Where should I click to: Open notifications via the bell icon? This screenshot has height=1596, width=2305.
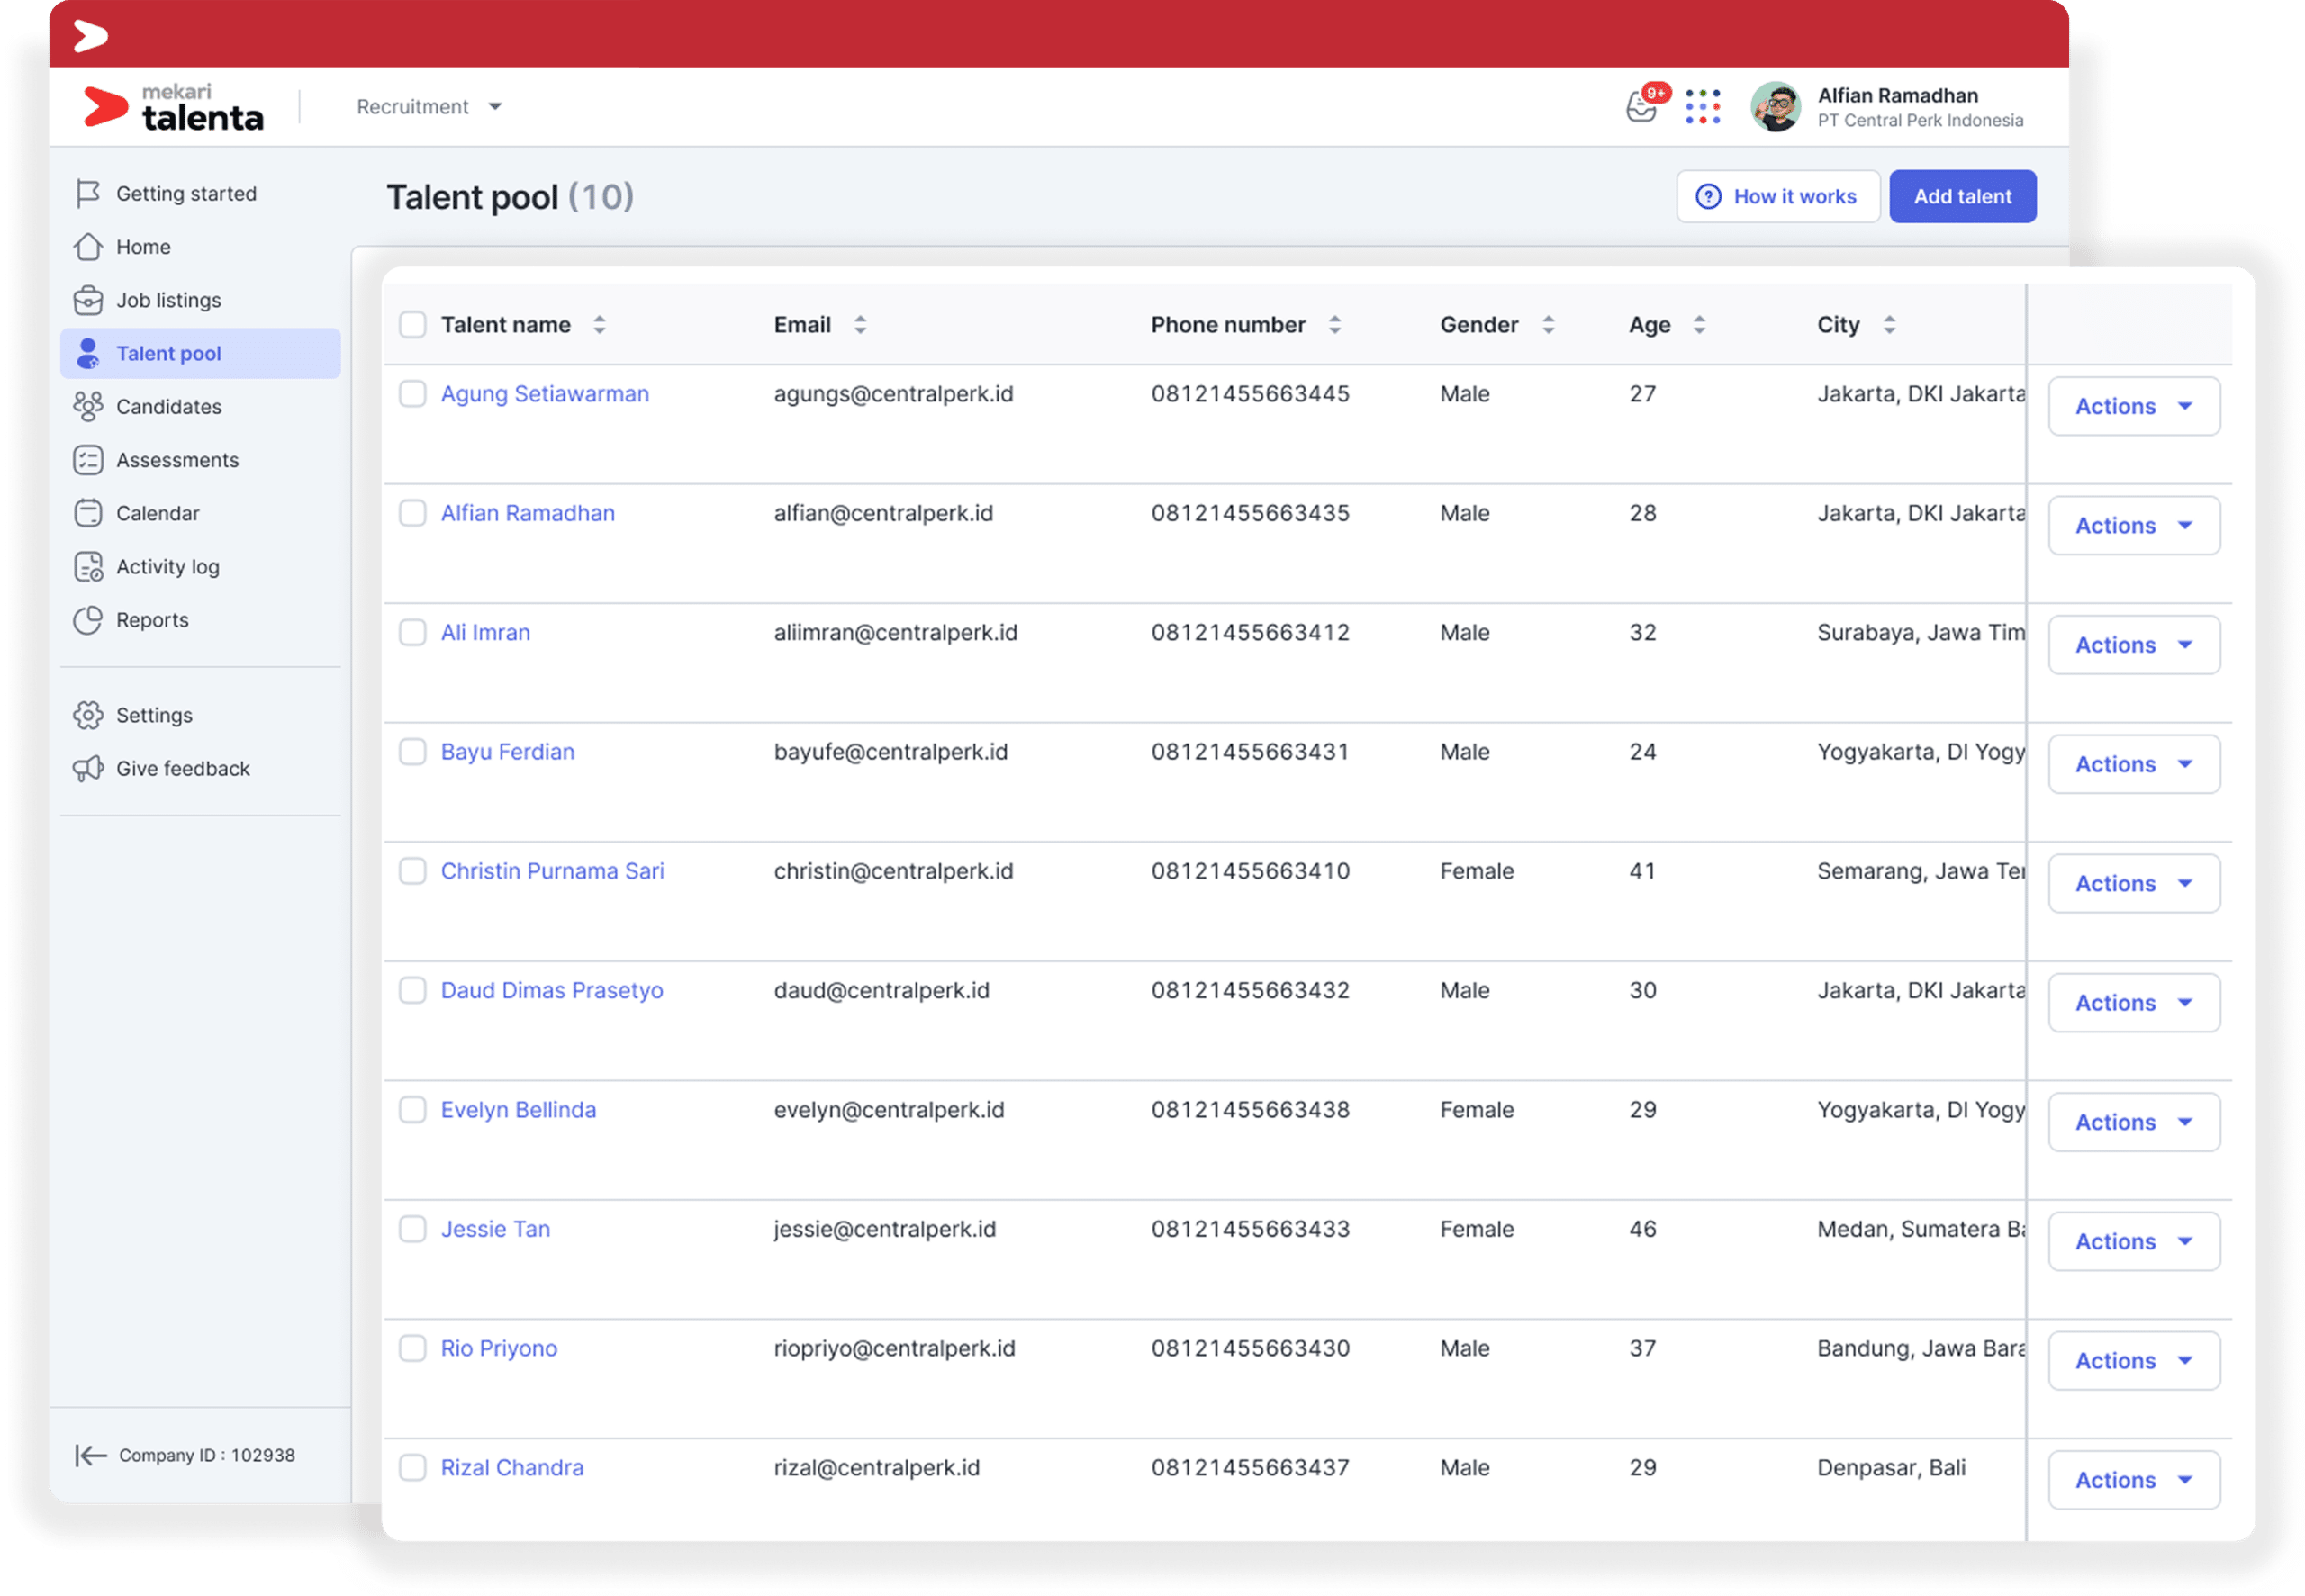coord(1641,106)
